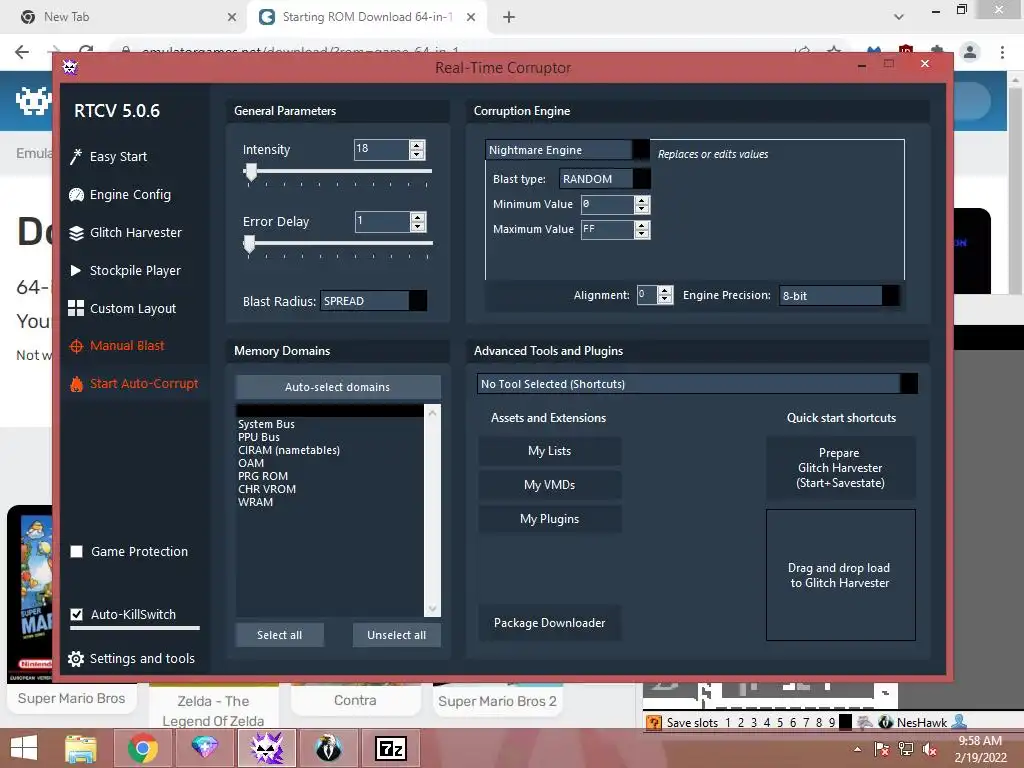Decrease Maximum Value with the spinner
This screenshot has height=768, width=1024.
click(642, 234)
